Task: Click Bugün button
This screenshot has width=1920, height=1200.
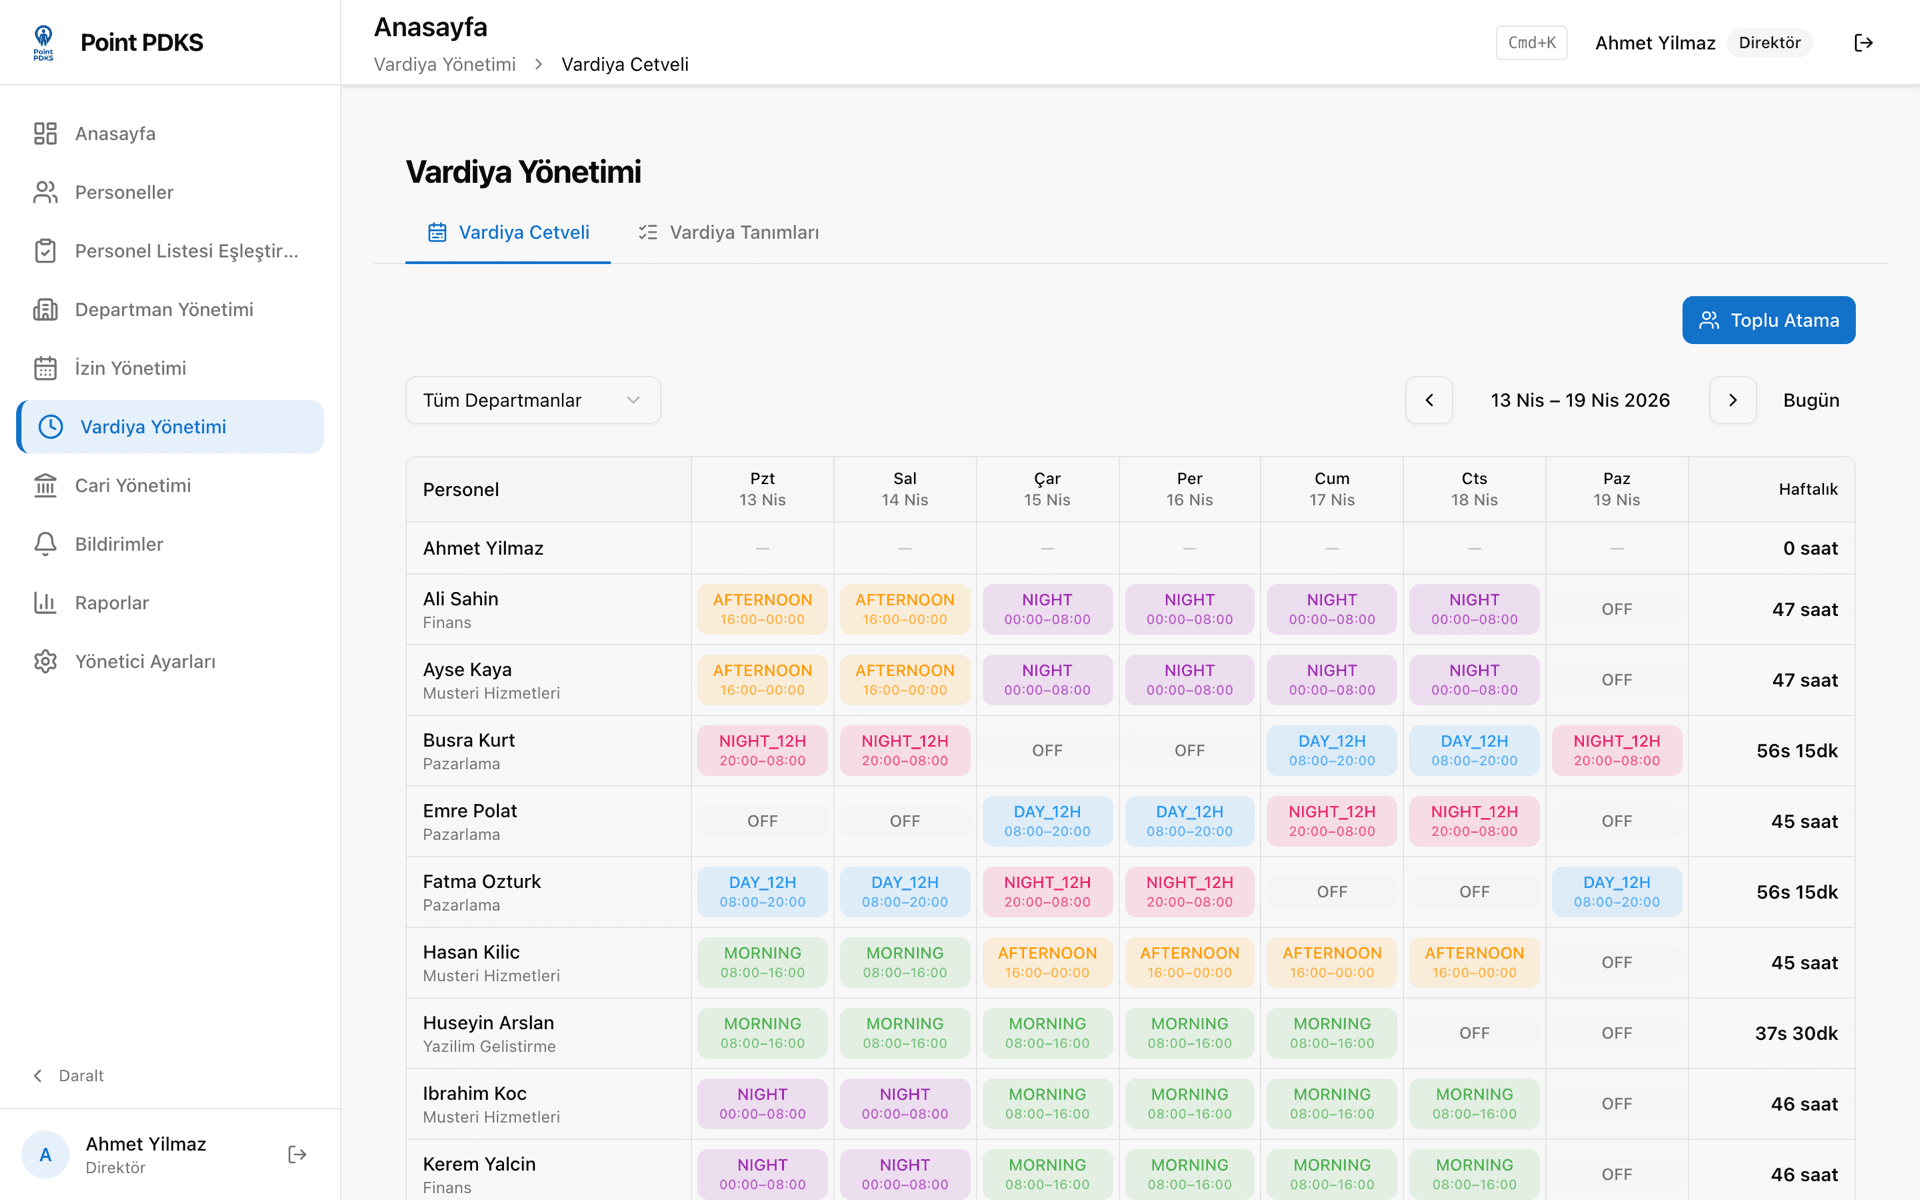Action: coord(1811,400)
